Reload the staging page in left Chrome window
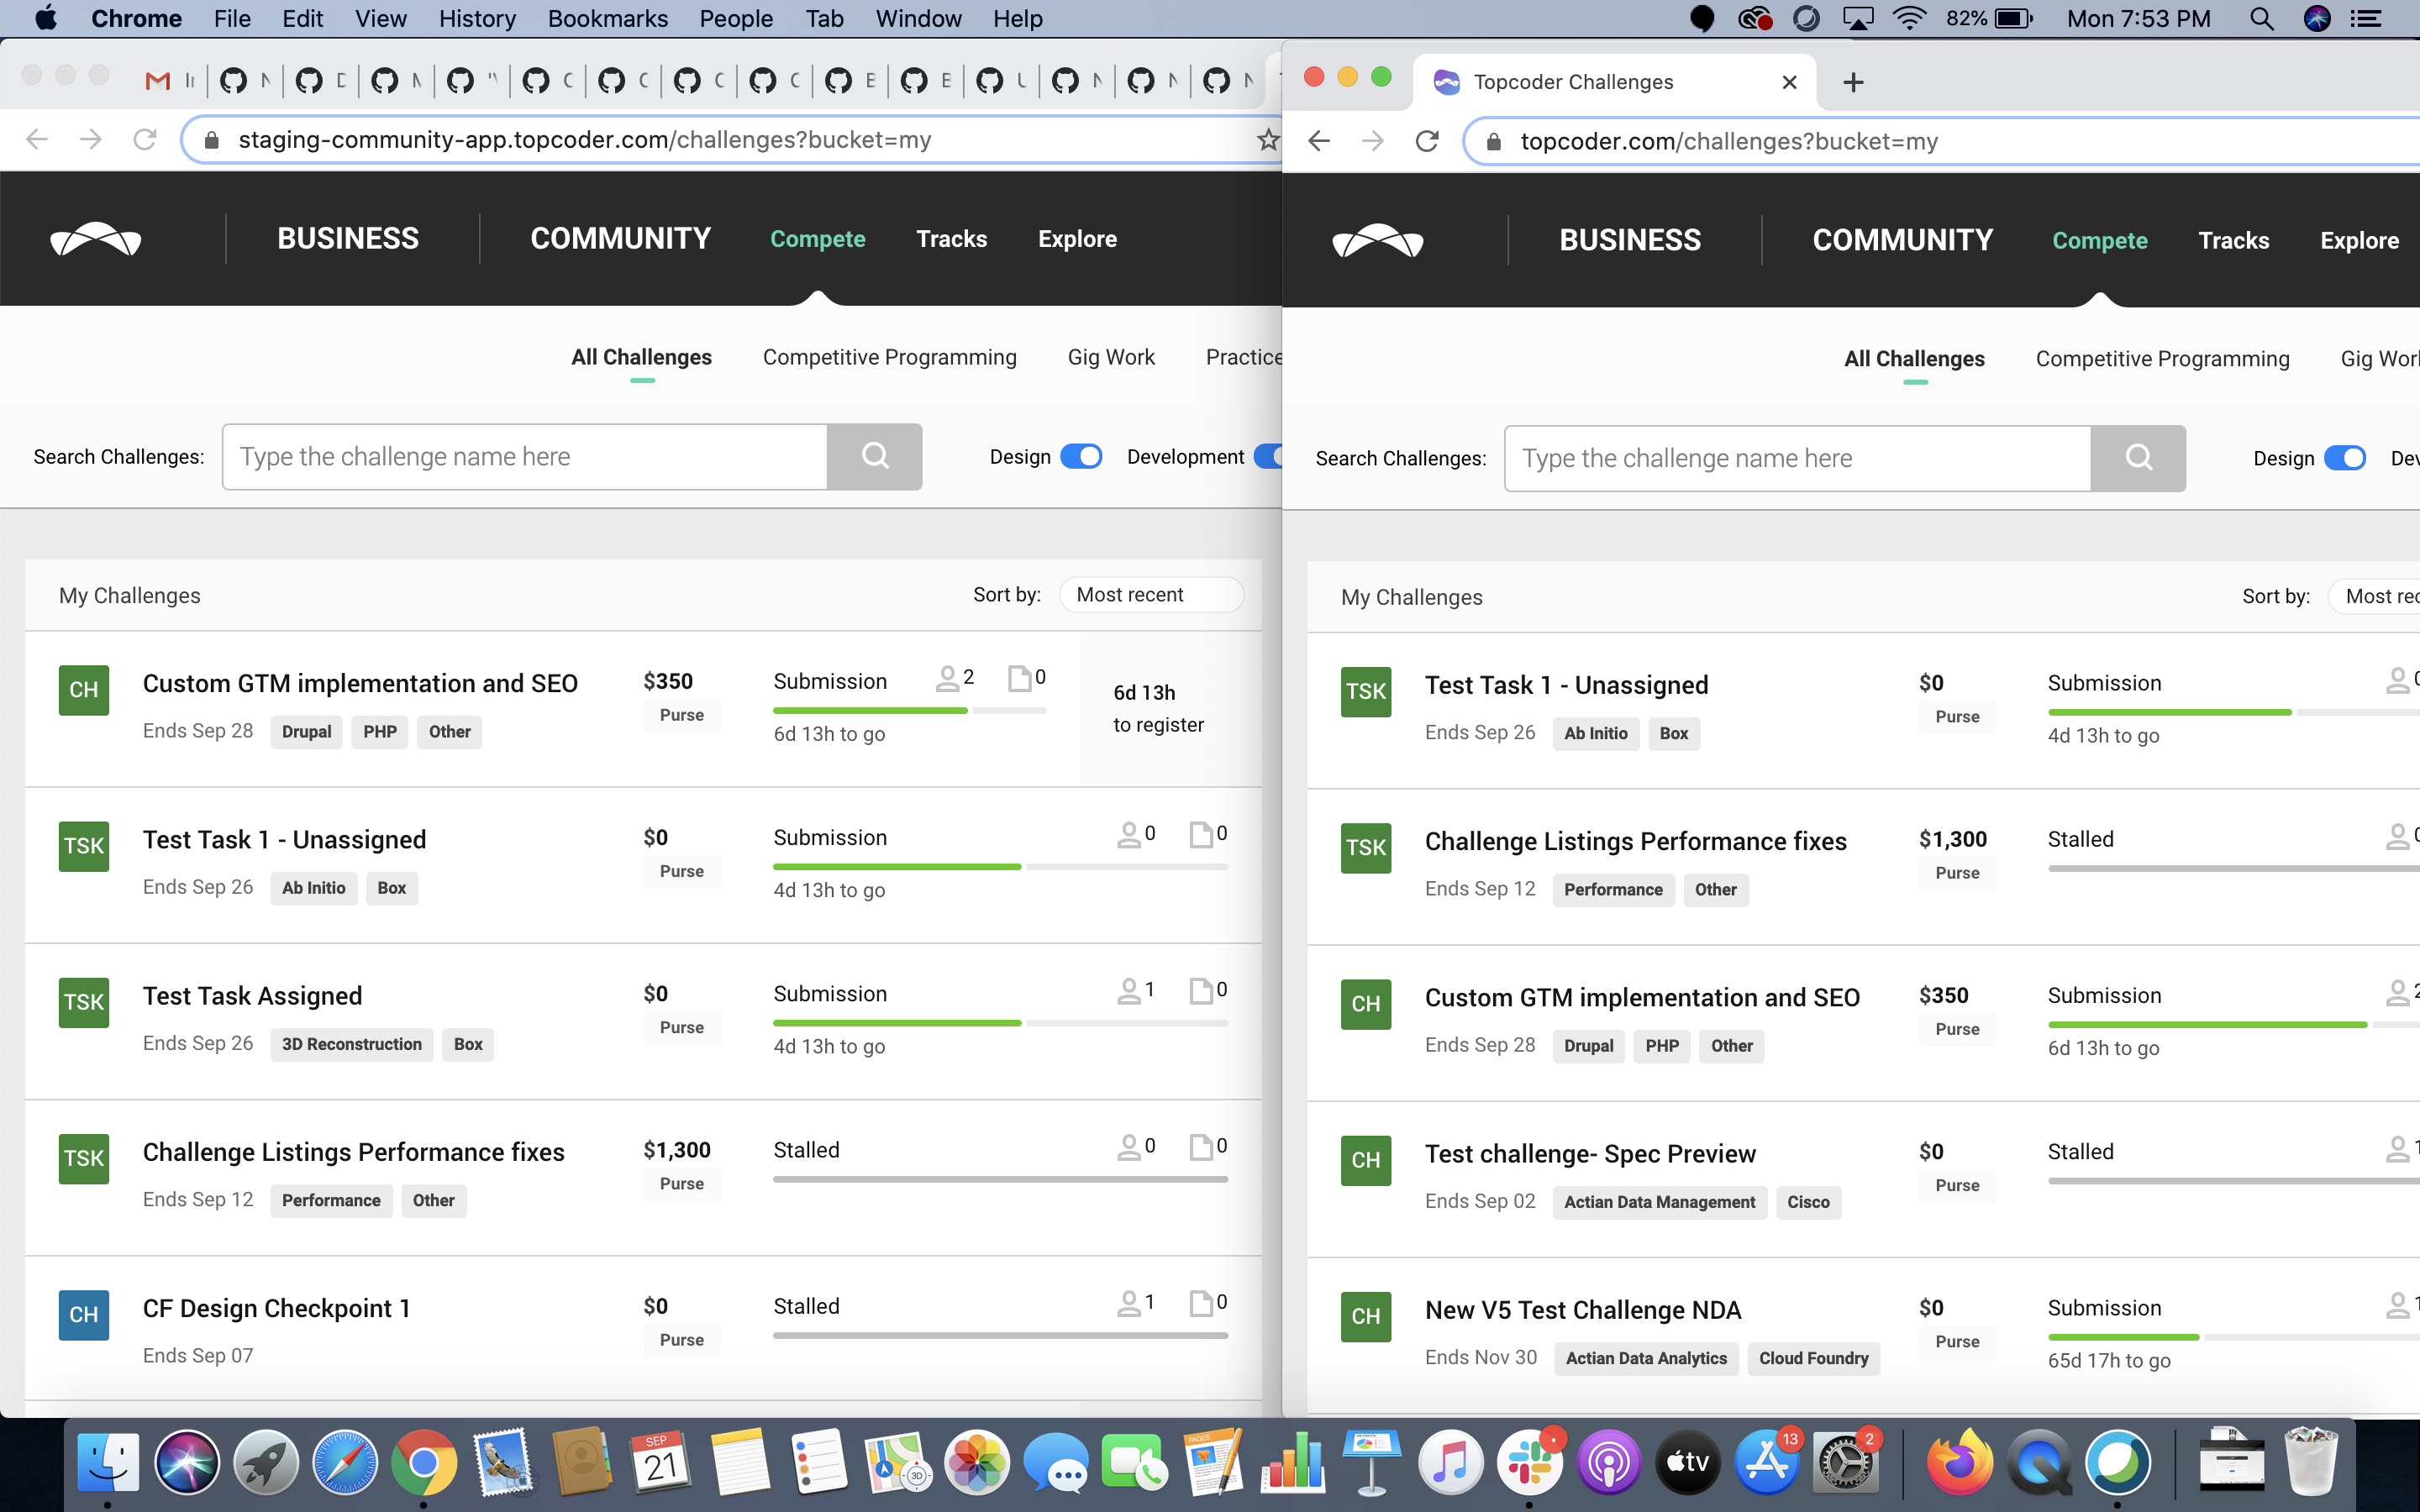Image resolution: width=2420 pixels, height=1512 pixels. pos(145,139)
